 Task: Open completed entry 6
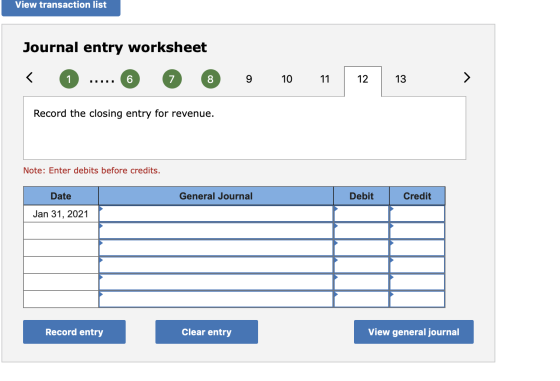130,79
